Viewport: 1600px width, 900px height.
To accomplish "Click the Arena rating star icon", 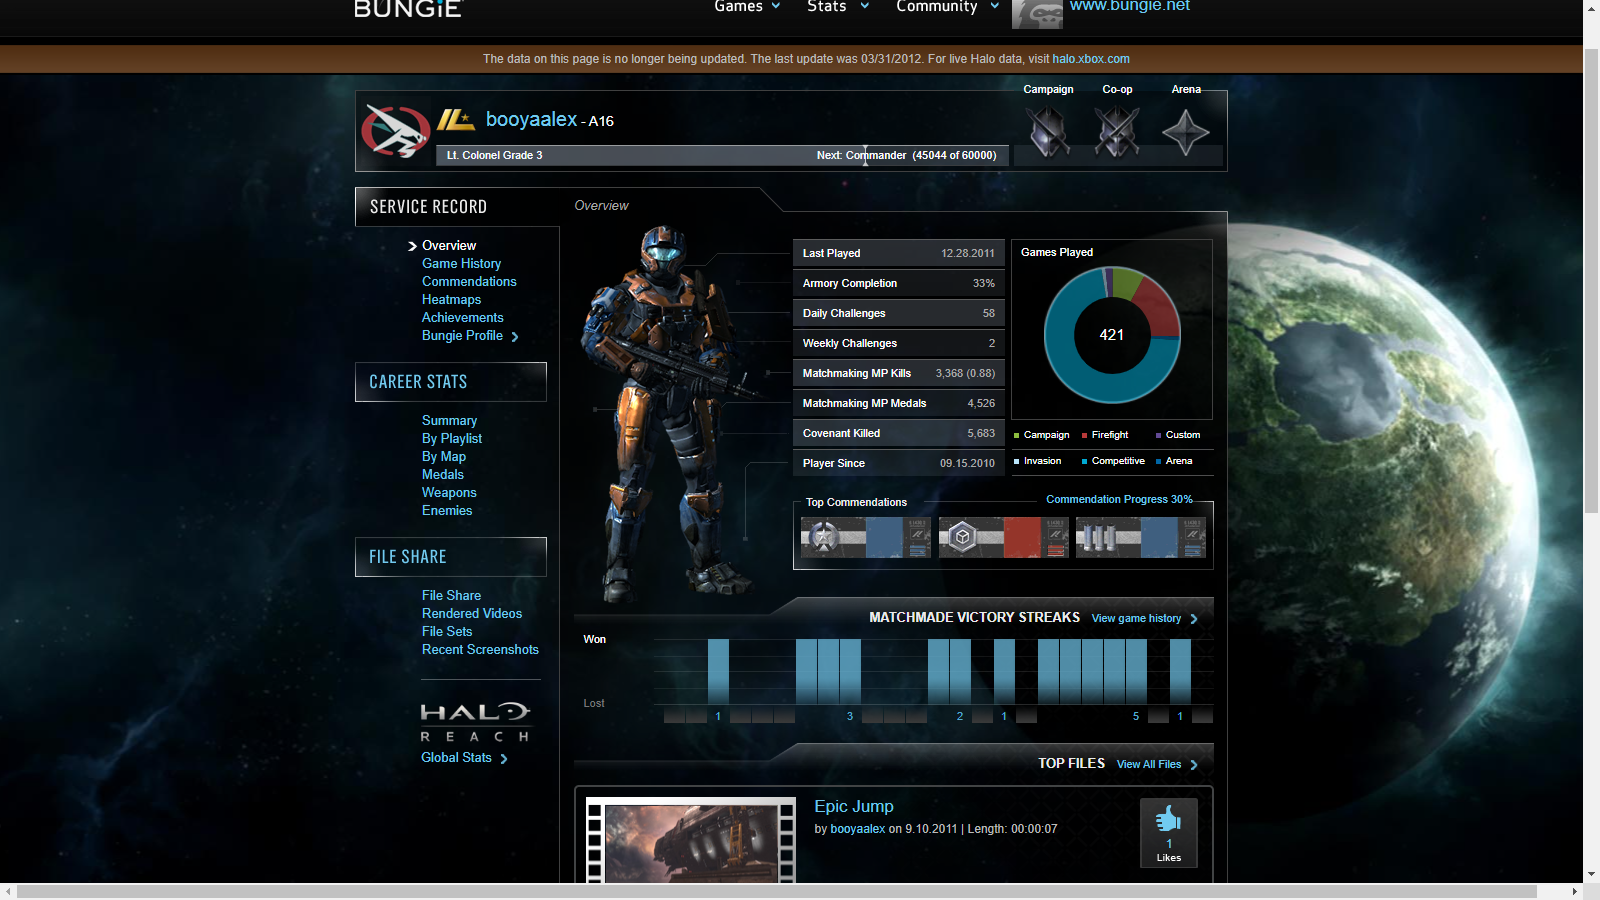I will [x=1186, y=132].
